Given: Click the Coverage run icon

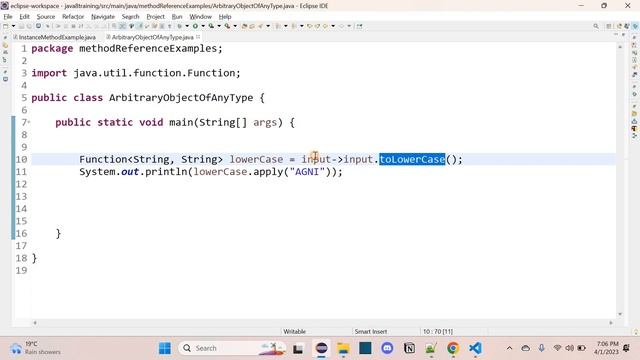Looking at the screenshot, I should click(211, 26).
